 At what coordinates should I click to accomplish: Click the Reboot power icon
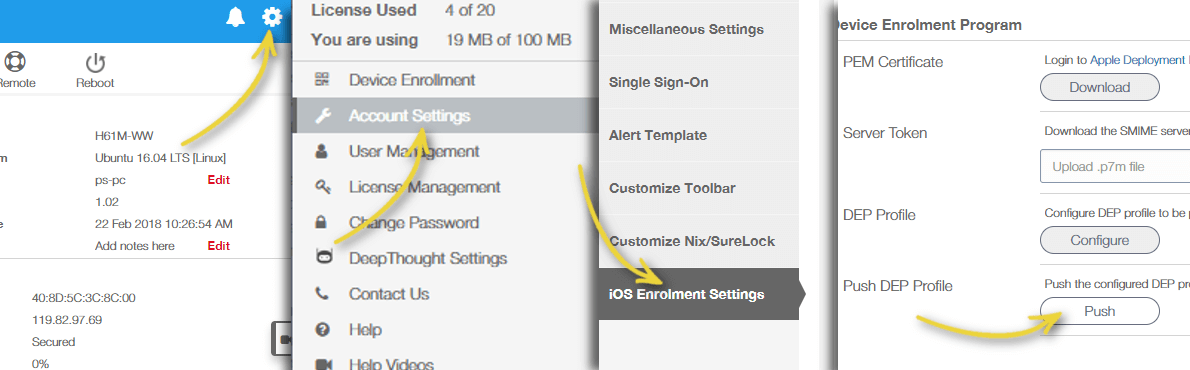pyautogui.click(x=95, y=62)
